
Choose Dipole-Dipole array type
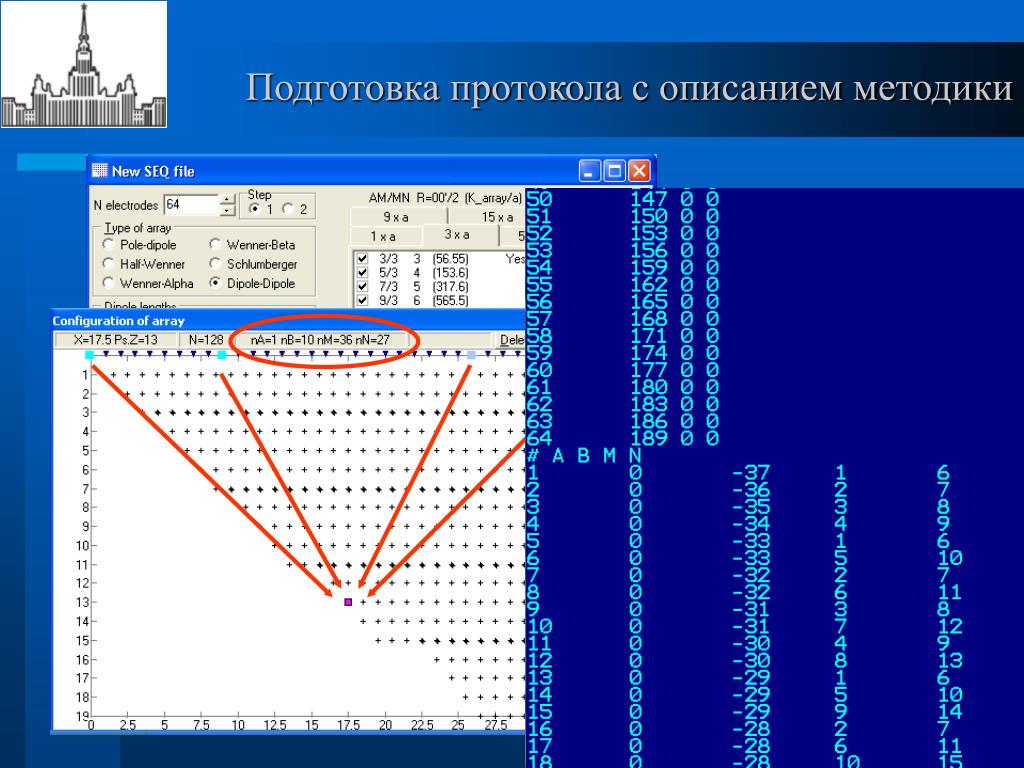pos(215,283)
